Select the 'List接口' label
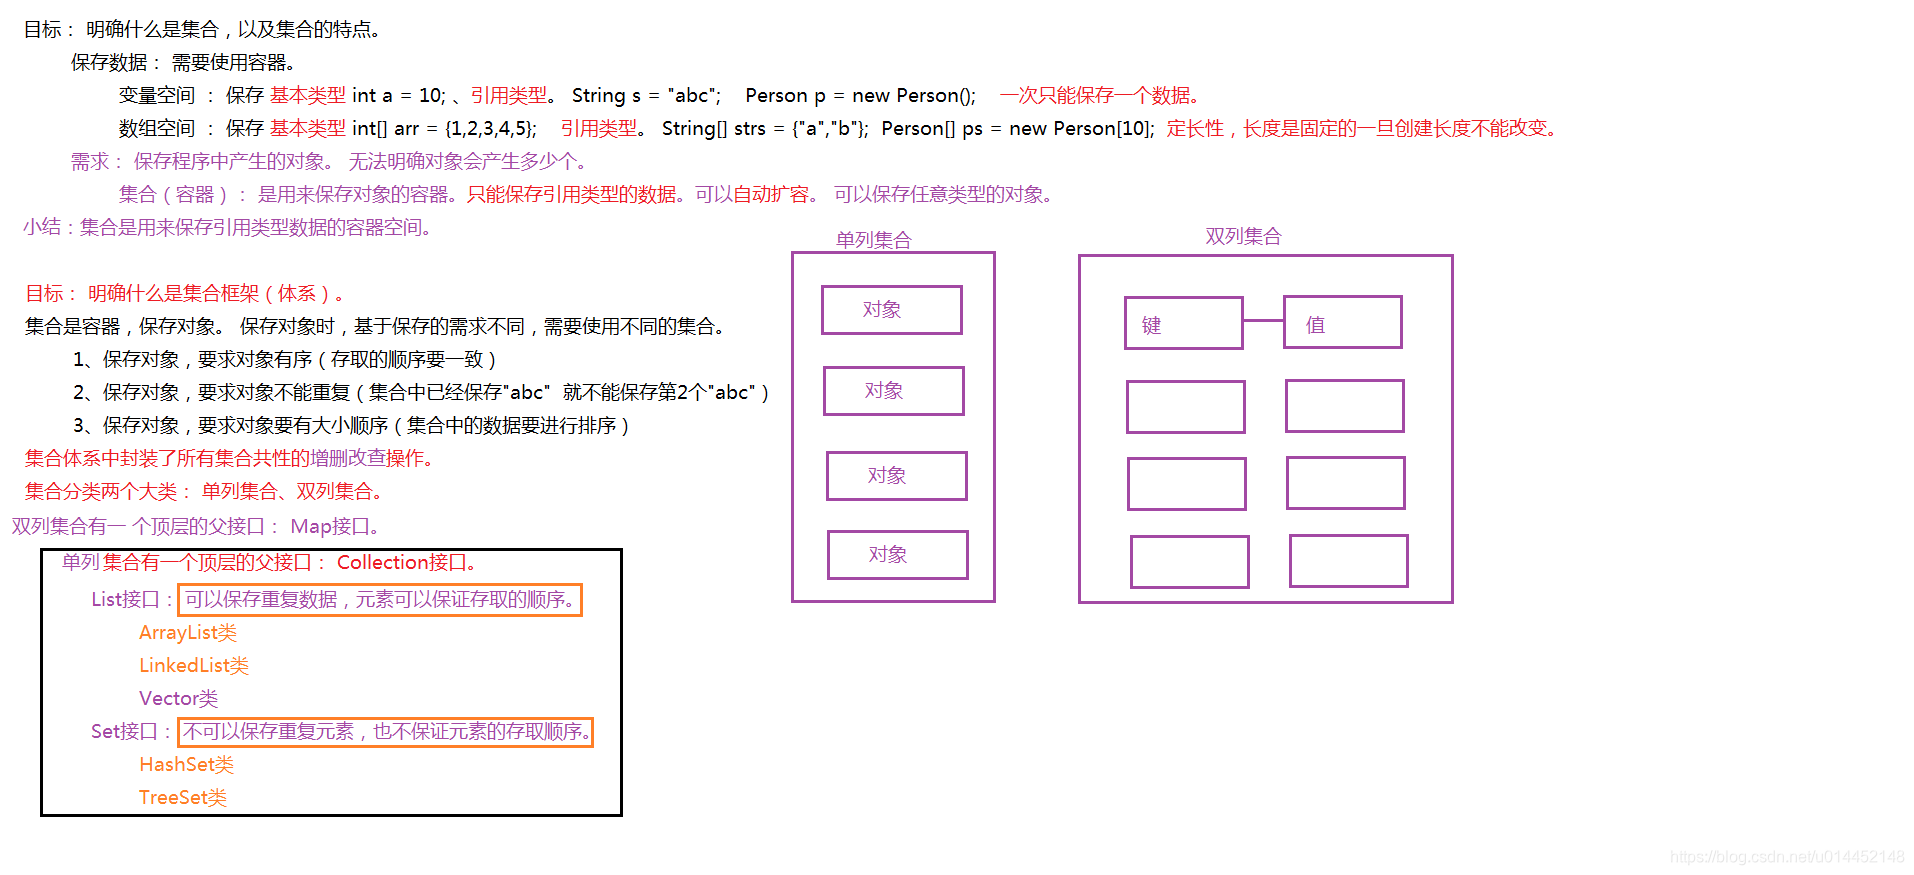Image resolution: width=1914 pixels, height=875 pixels. tap(125, 600)
